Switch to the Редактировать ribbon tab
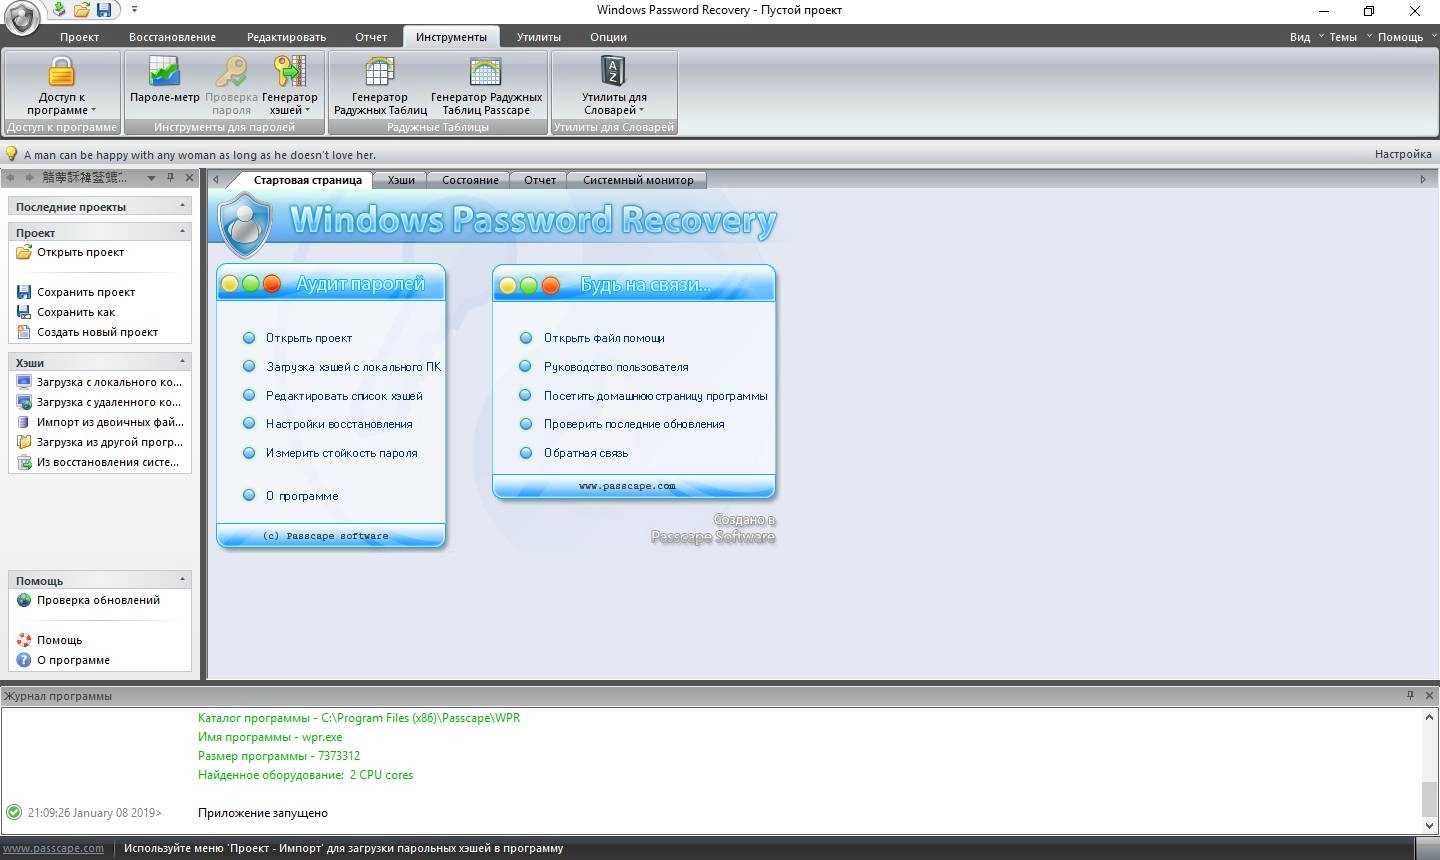 click(x=286, y=37)
